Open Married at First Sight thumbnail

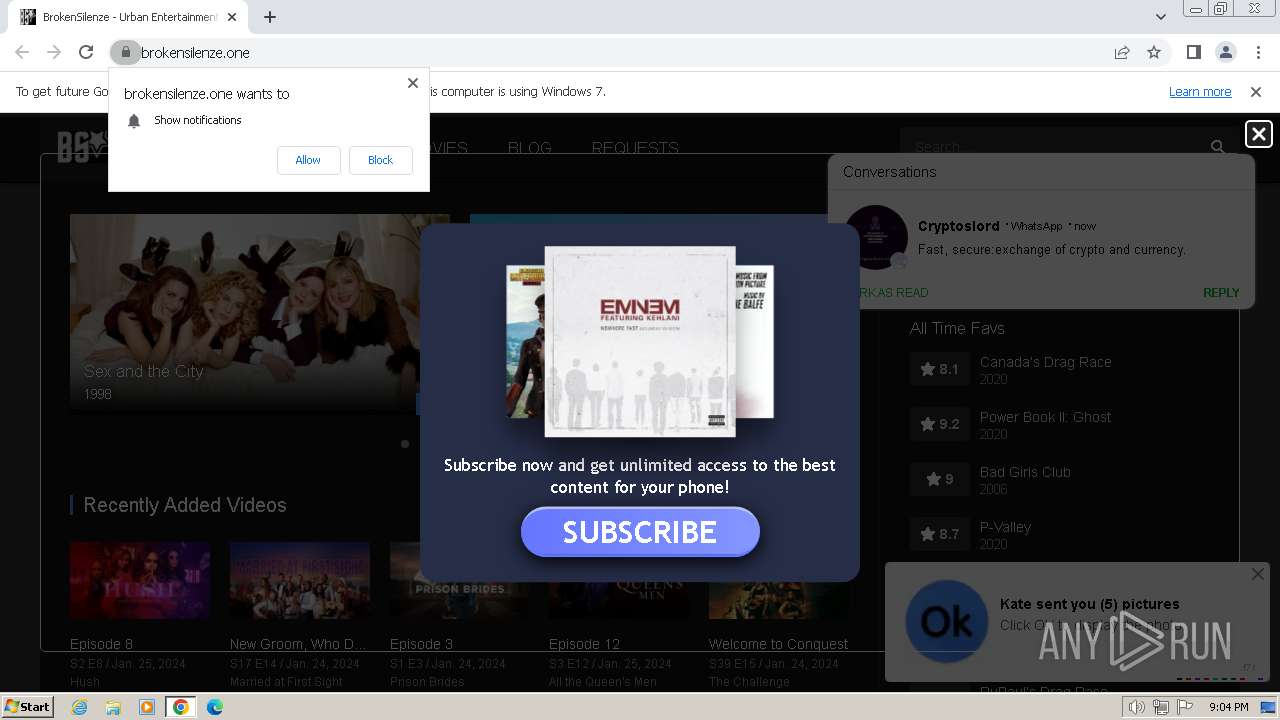tap(300, 581)
